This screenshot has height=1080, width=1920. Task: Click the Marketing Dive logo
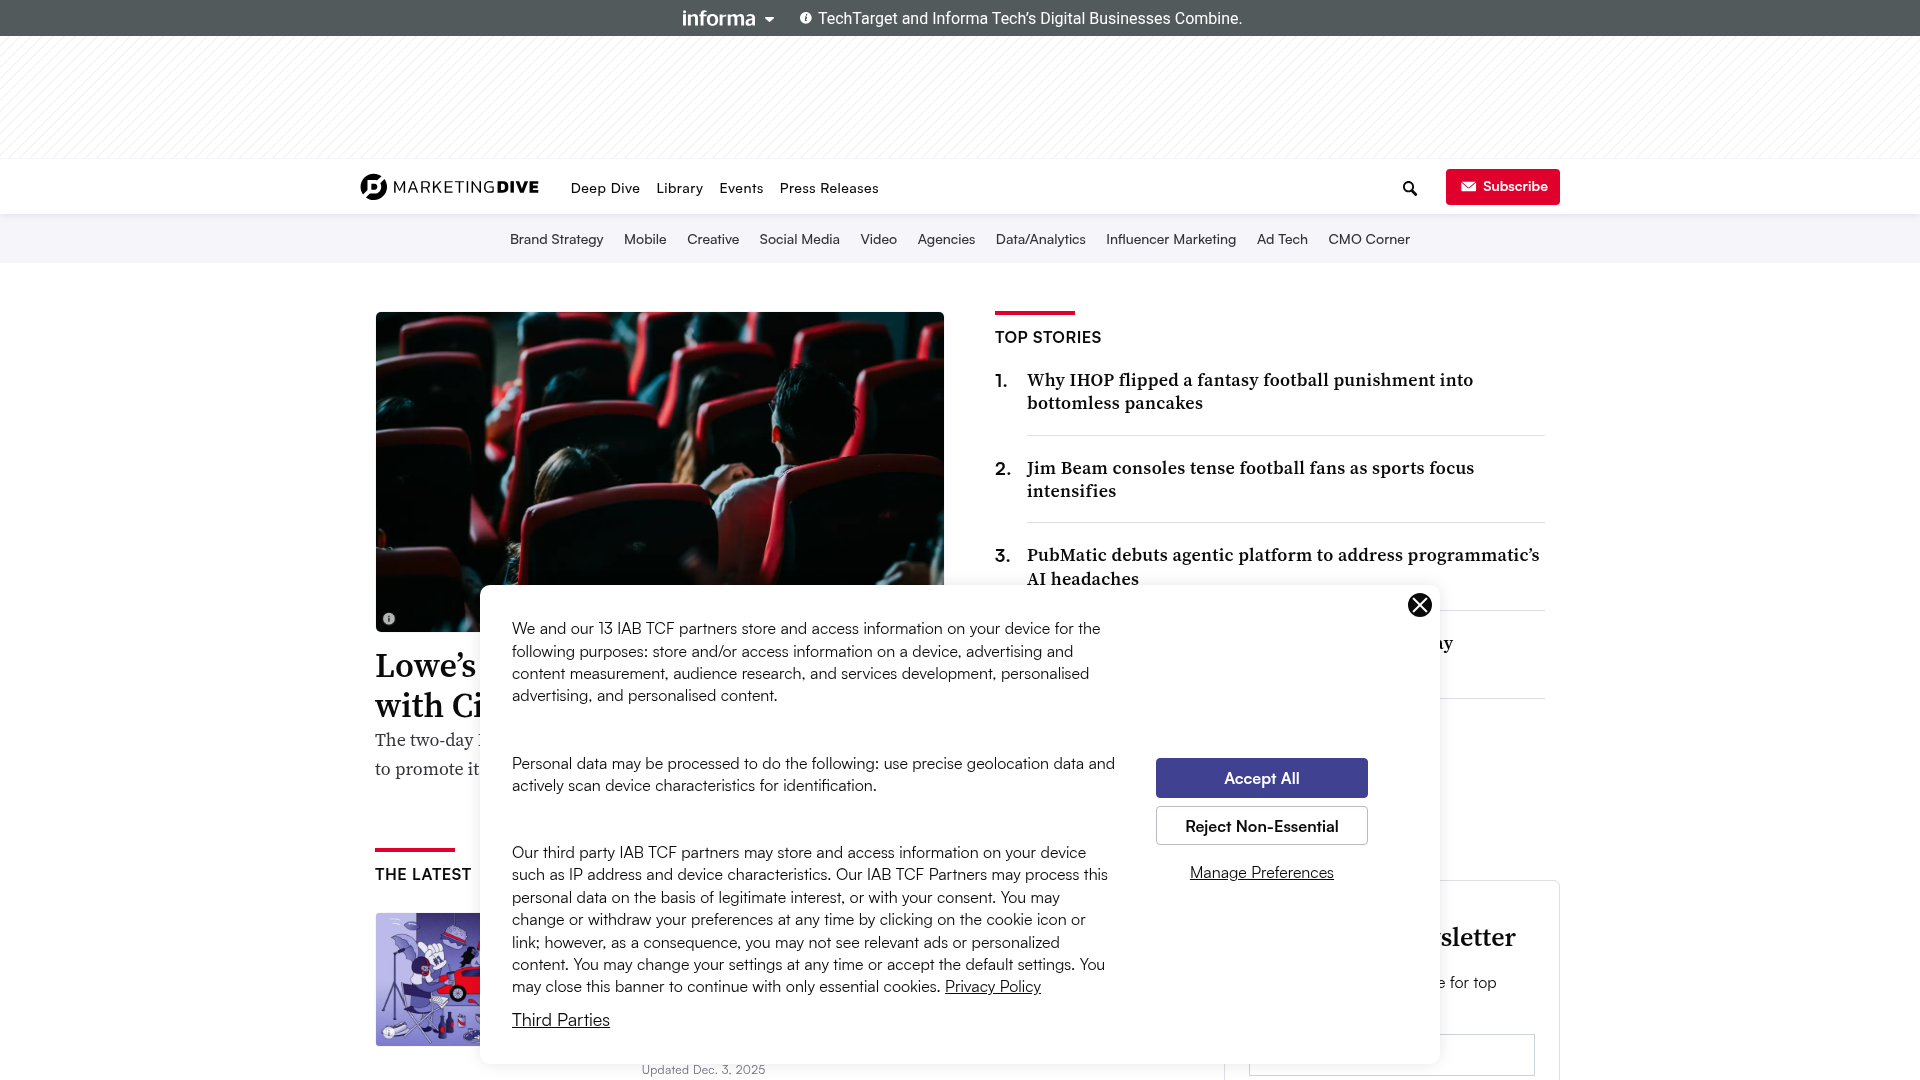(x=450, y=187)
